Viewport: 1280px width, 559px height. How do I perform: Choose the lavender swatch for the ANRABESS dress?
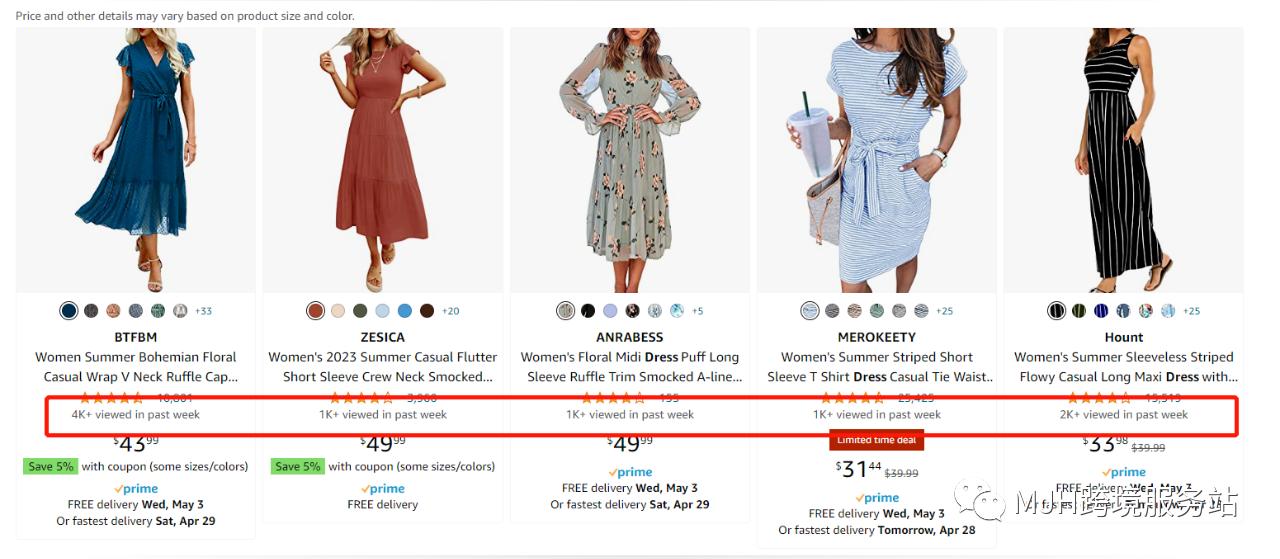610,311
